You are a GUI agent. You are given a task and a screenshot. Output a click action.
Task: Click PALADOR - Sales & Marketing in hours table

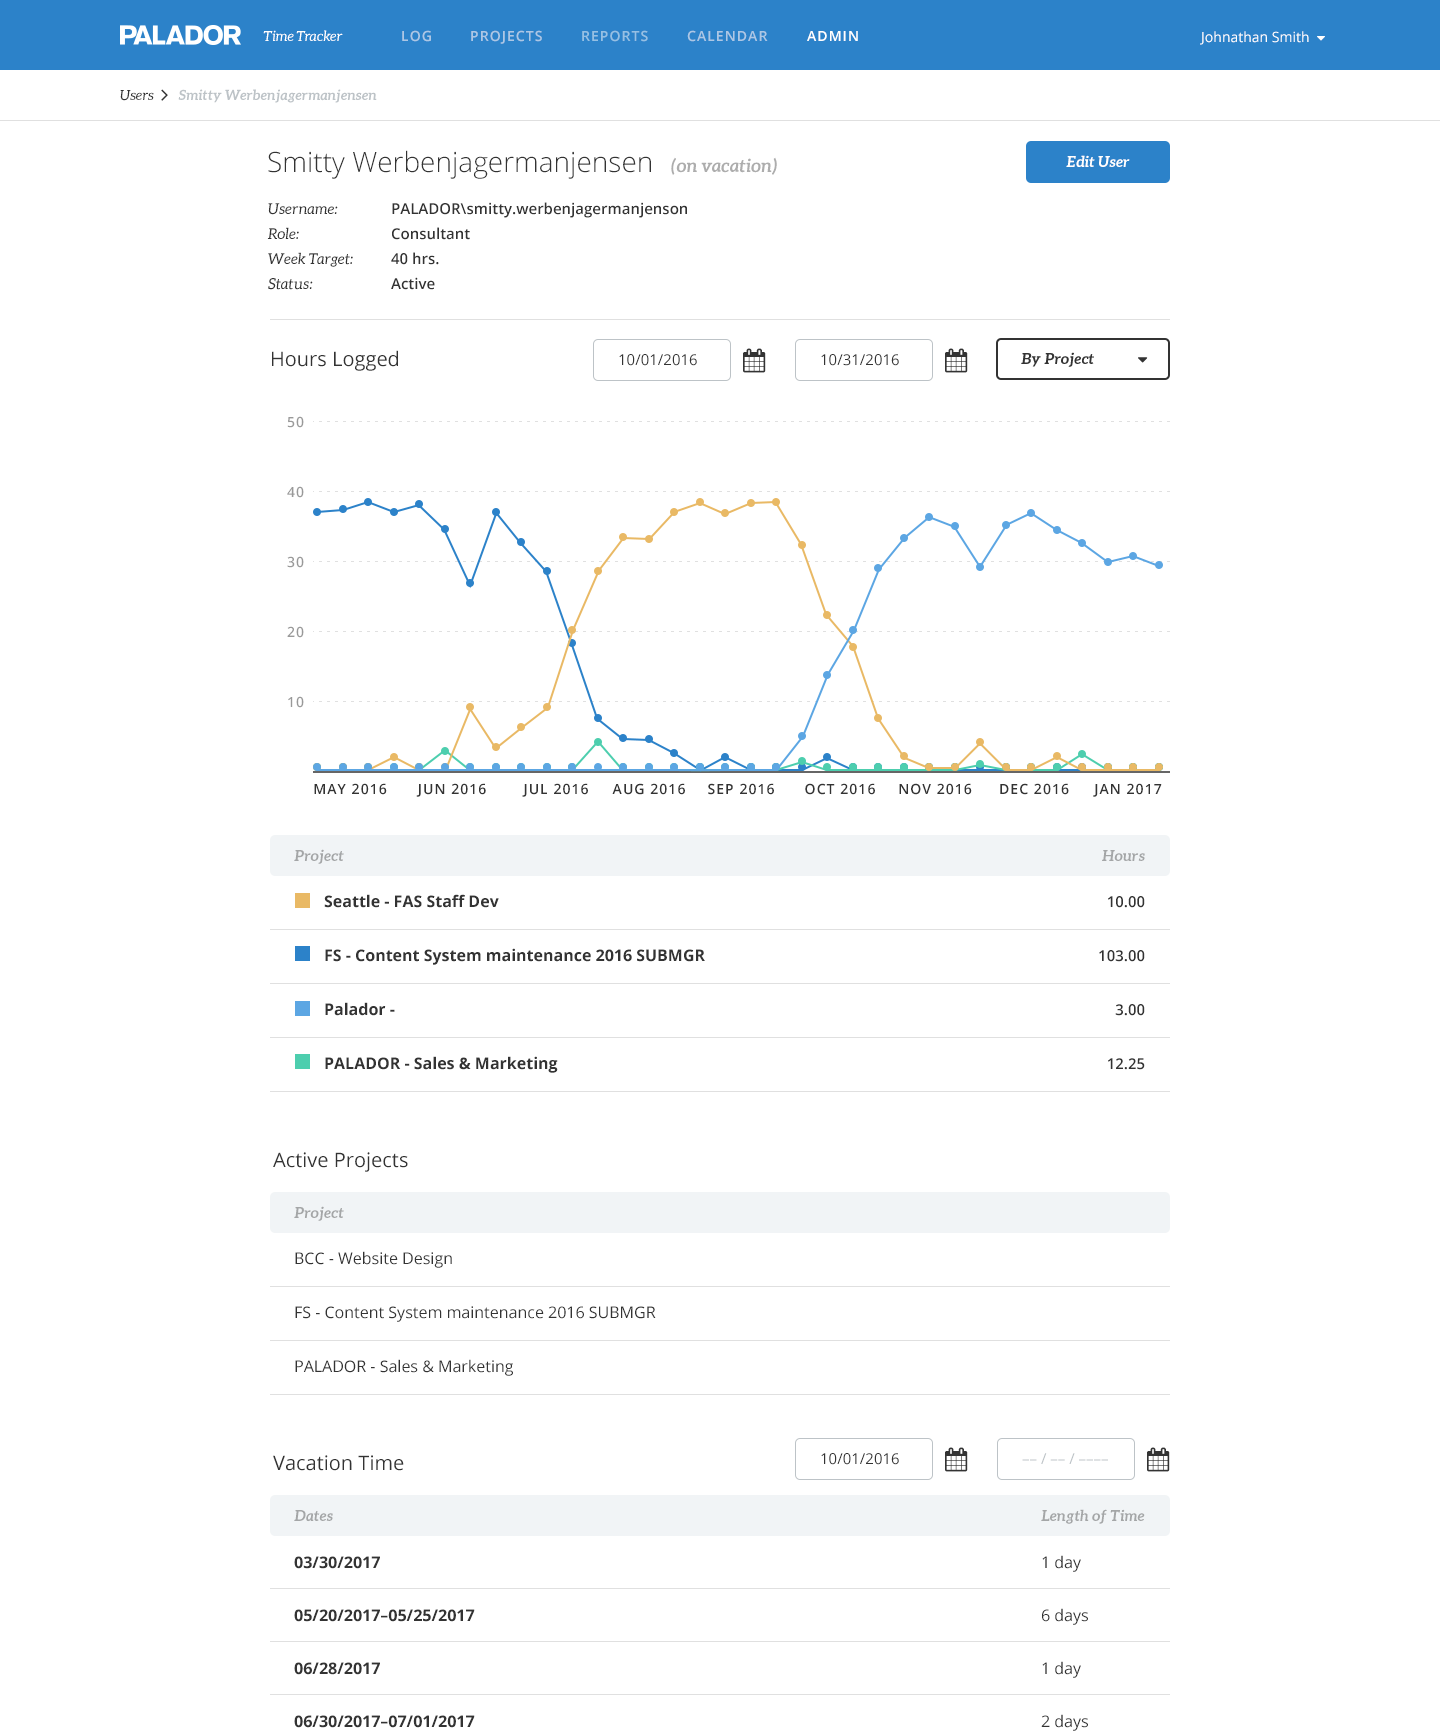pyautogui.click(x=440, y=1063)
